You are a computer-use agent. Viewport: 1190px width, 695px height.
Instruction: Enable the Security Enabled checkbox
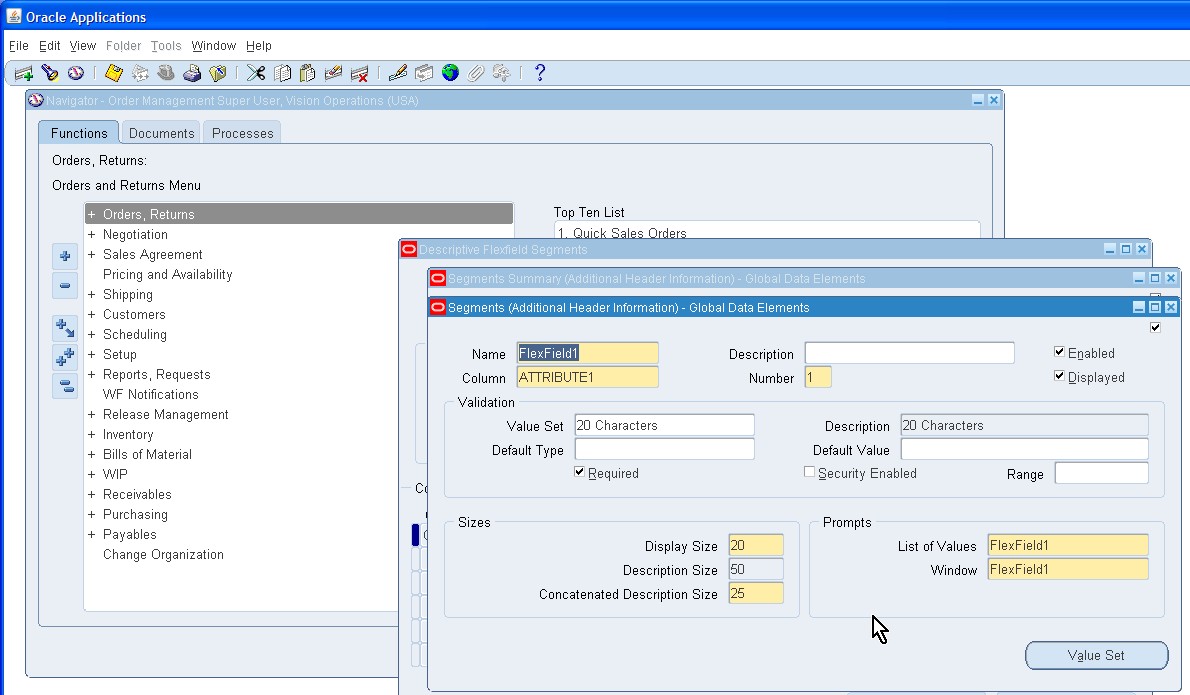click(x=809, y=472)
